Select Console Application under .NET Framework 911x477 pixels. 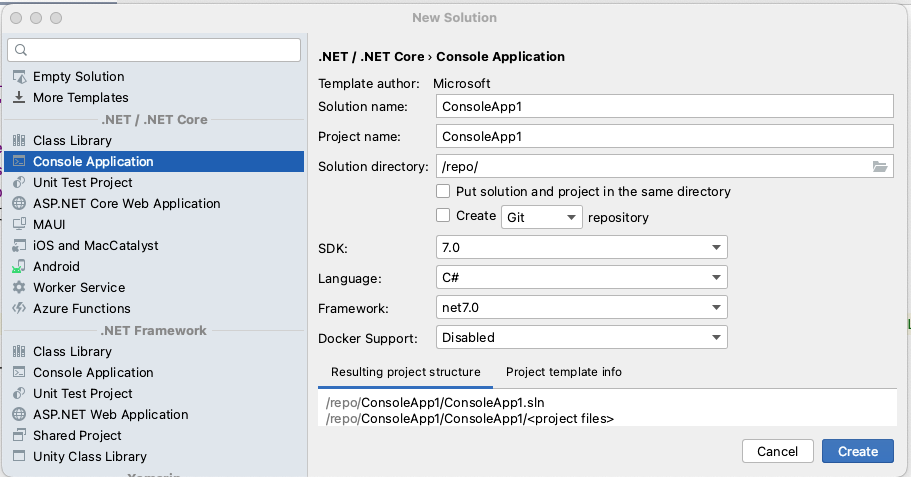(154, 372)
